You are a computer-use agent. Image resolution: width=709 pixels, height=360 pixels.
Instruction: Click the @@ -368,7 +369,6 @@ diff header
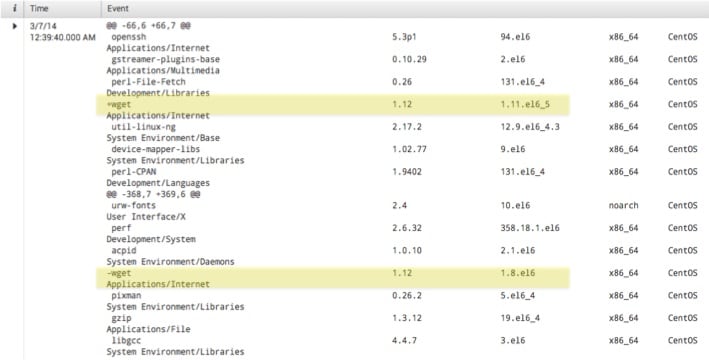[x=153, y=194]
